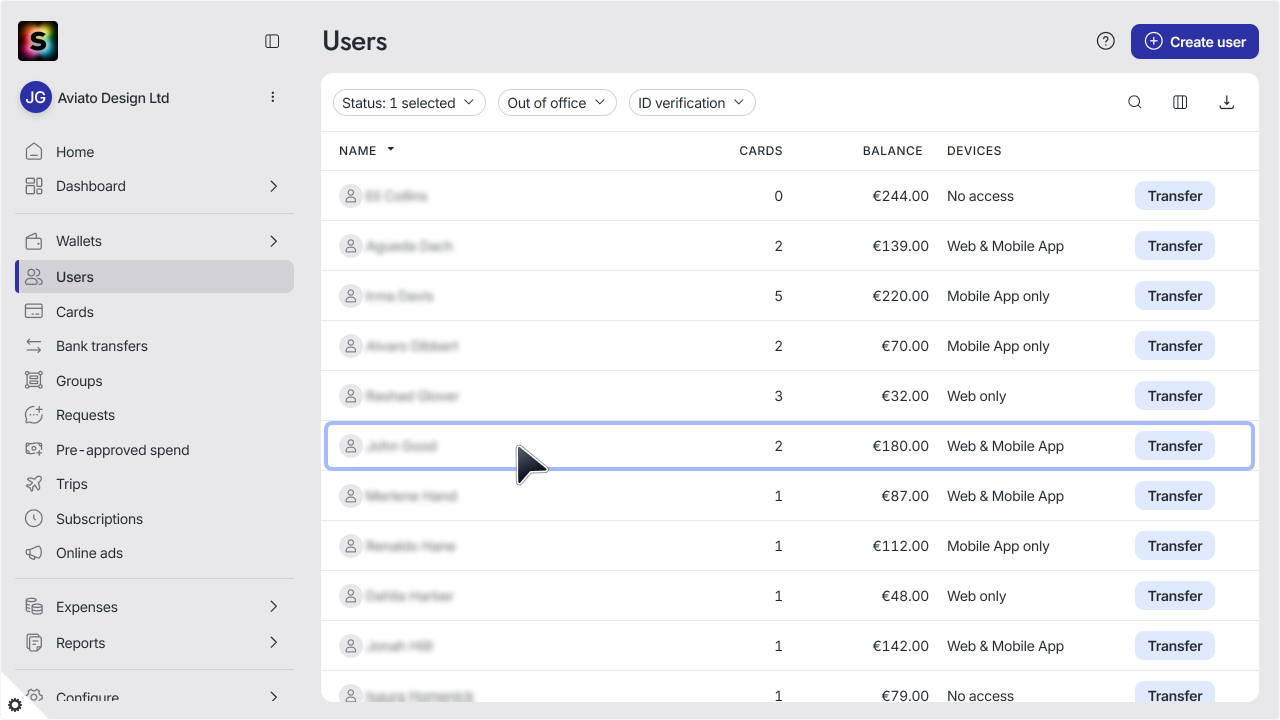Transfer to the user with €142.00 balance

pos(1174,646)
